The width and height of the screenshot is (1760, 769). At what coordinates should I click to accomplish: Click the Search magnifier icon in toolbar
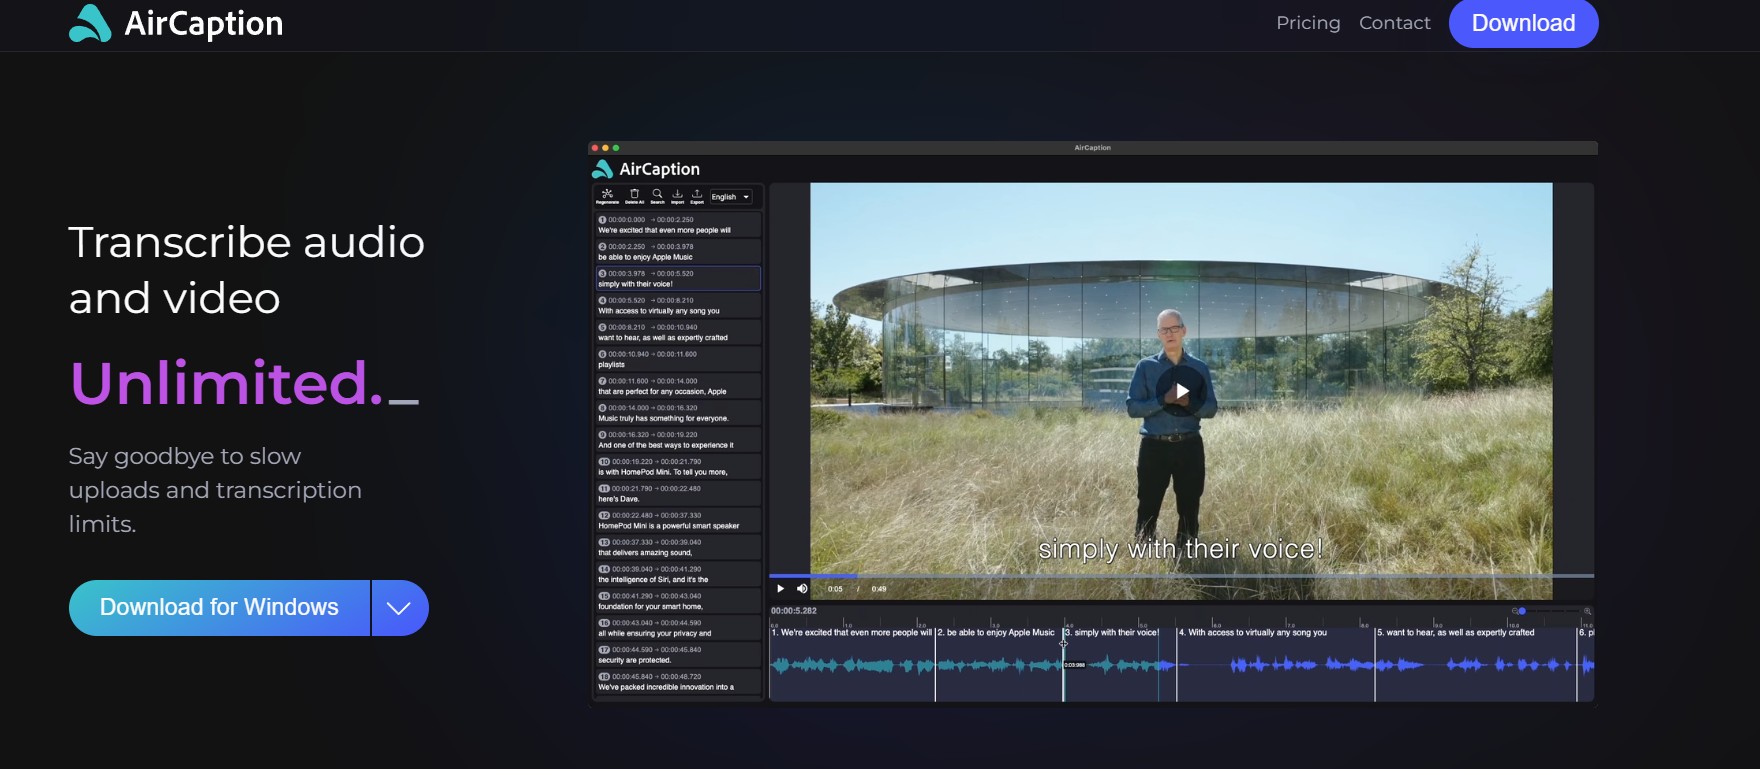pos(657,196)
